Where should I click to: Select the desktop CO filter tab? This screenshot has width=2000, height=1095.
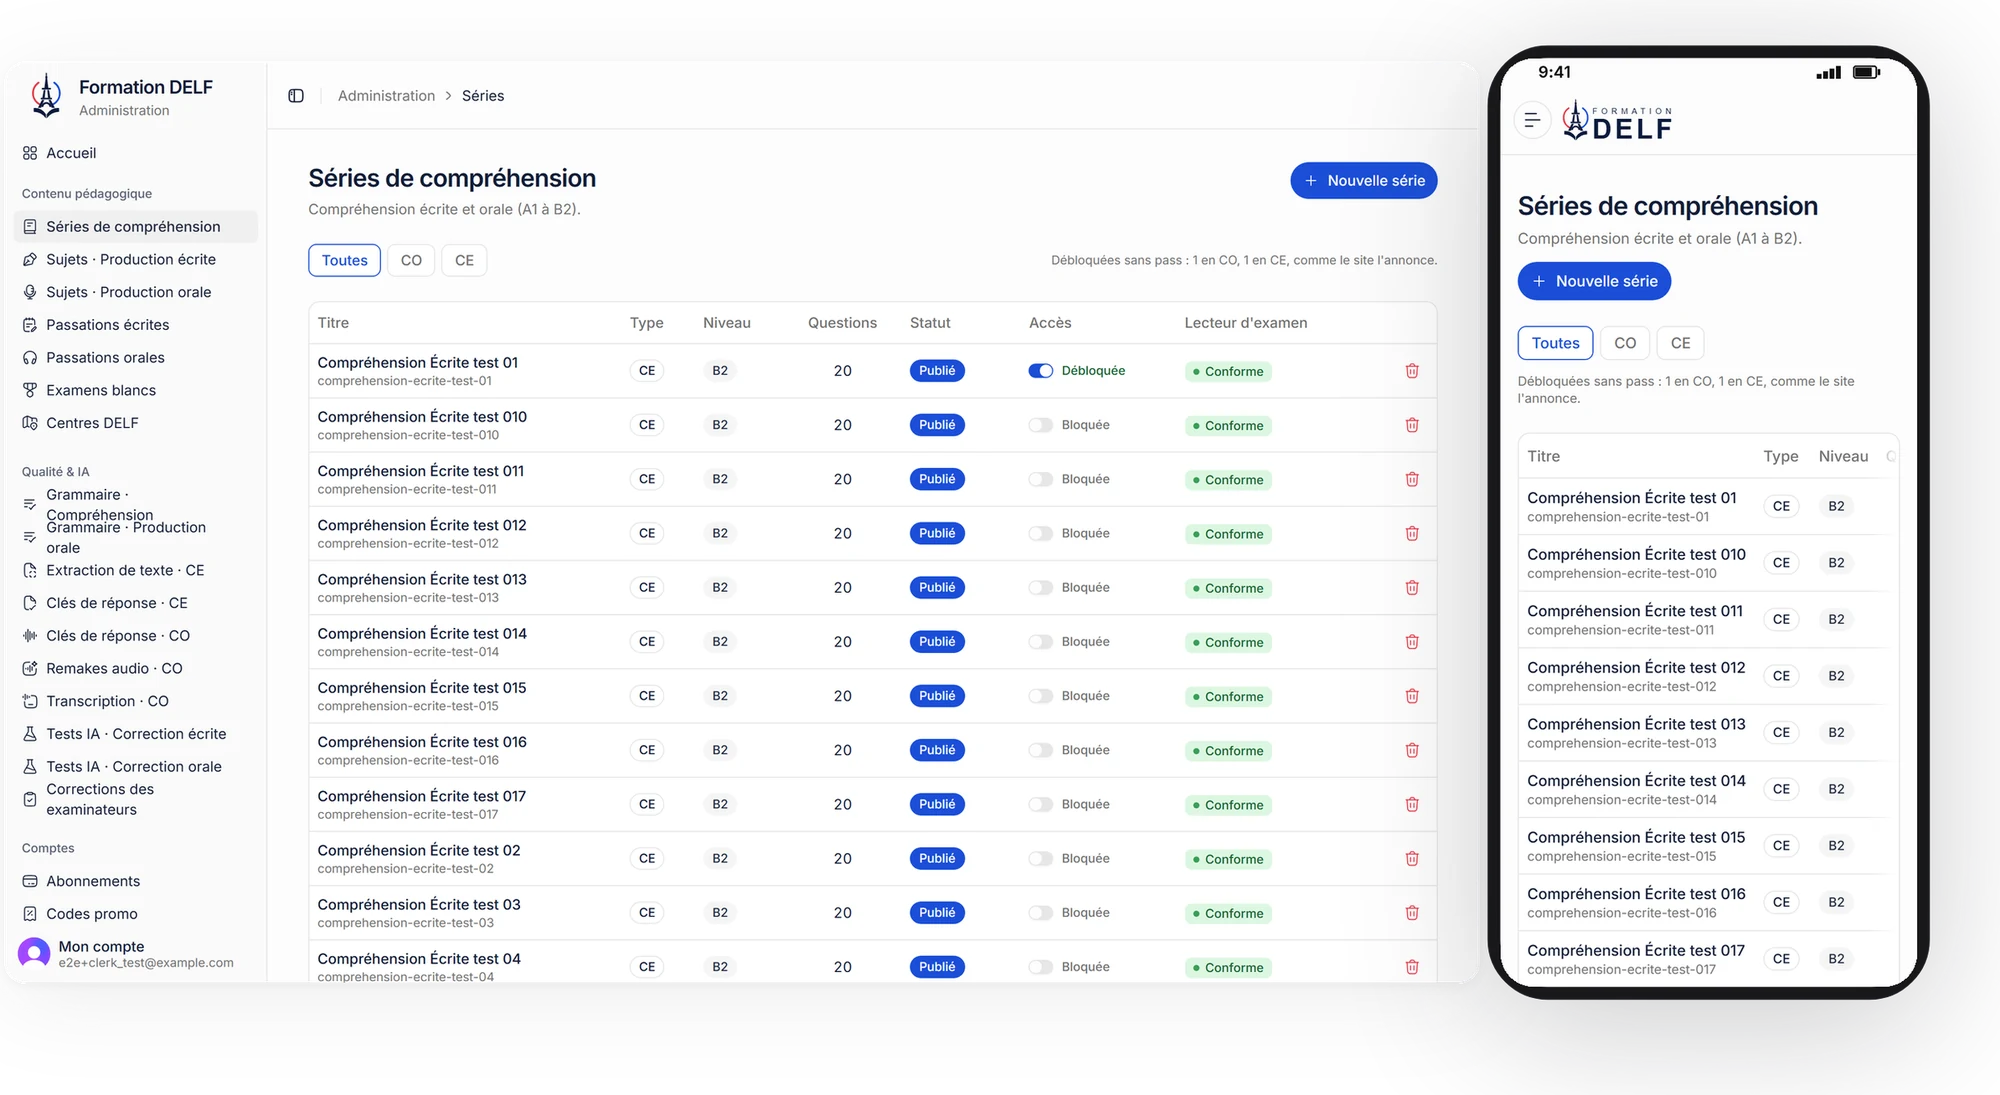click(x=411, y=260)
